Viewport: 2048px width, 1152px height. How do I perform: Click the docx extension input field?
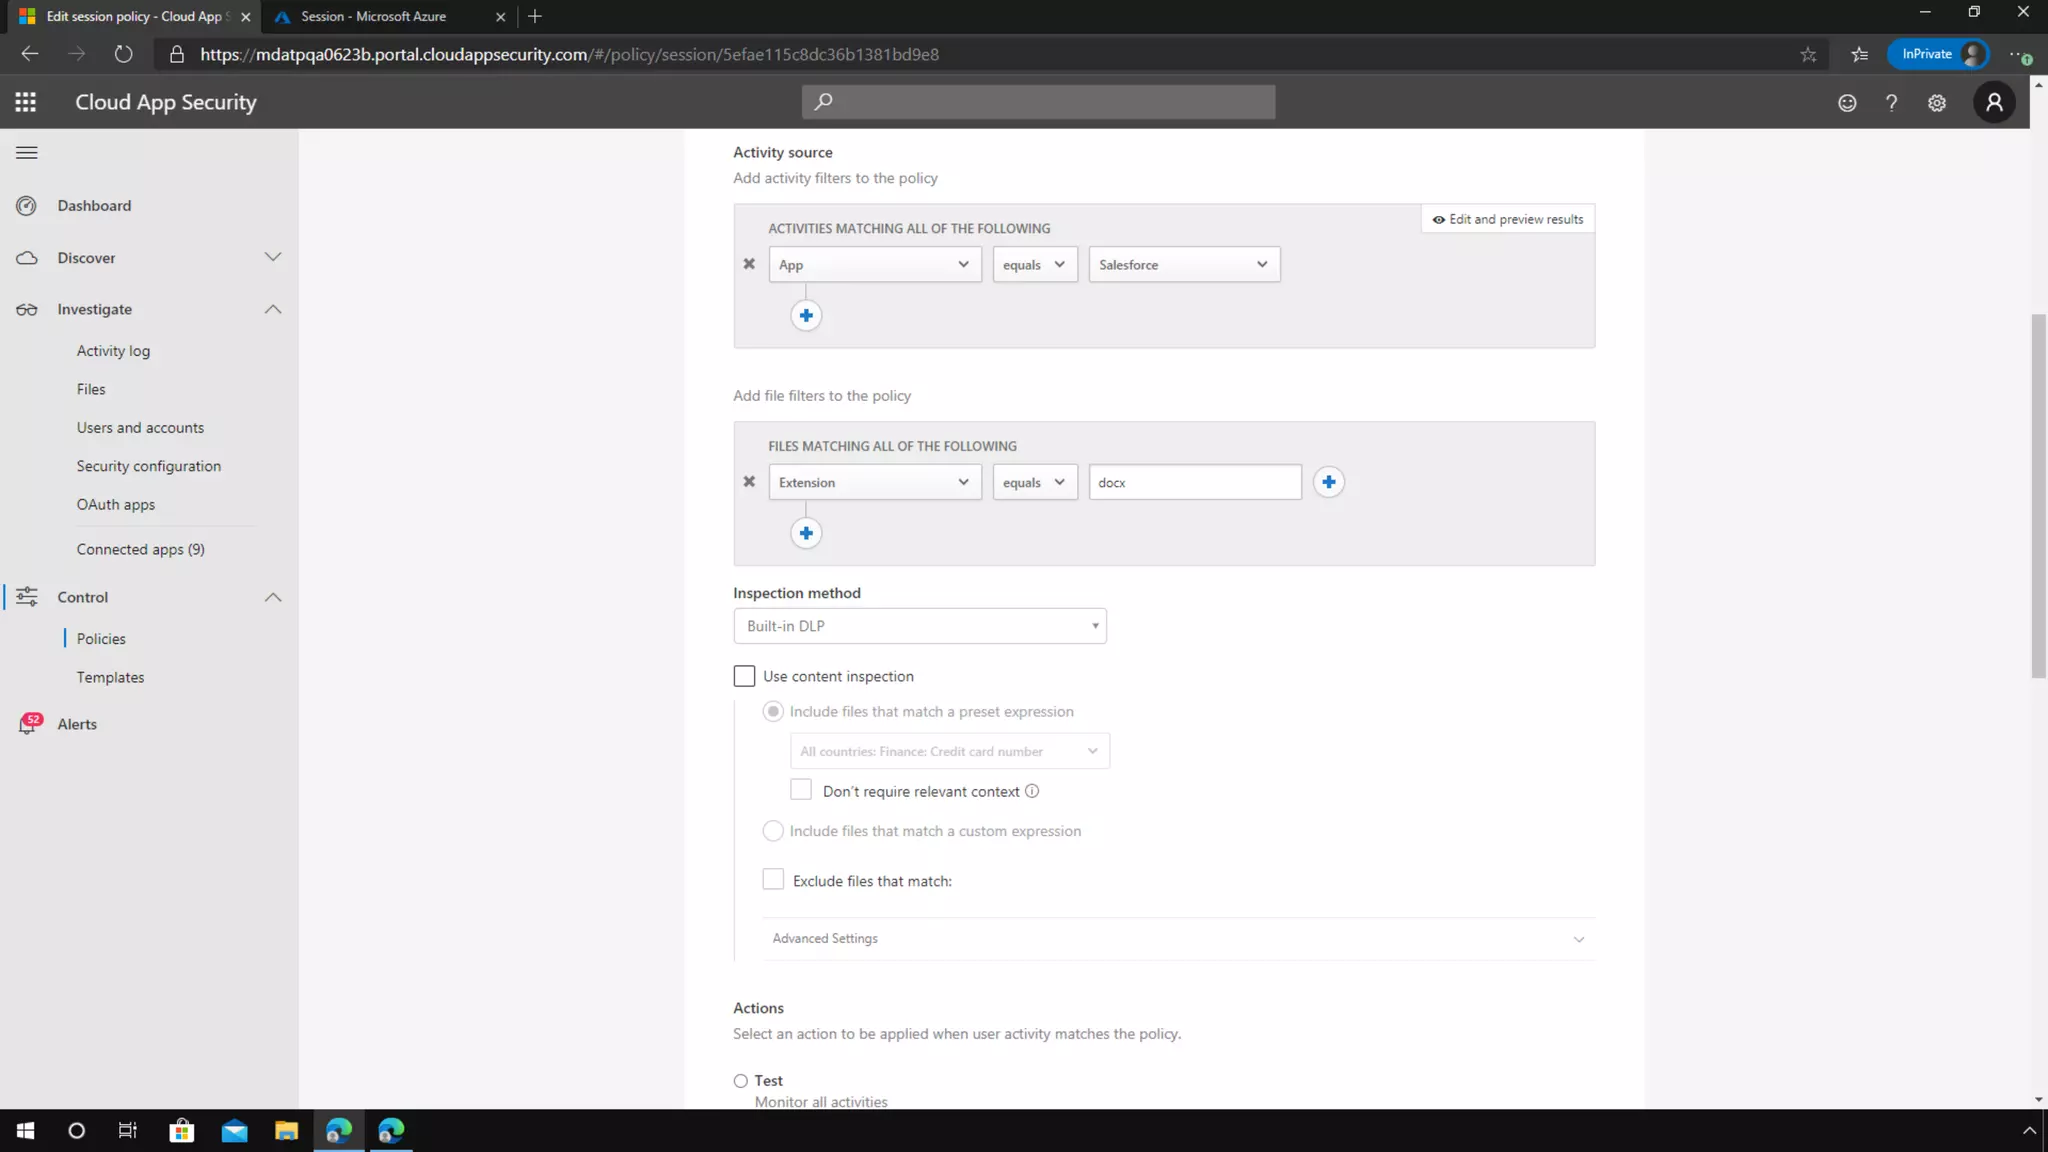1194,482
